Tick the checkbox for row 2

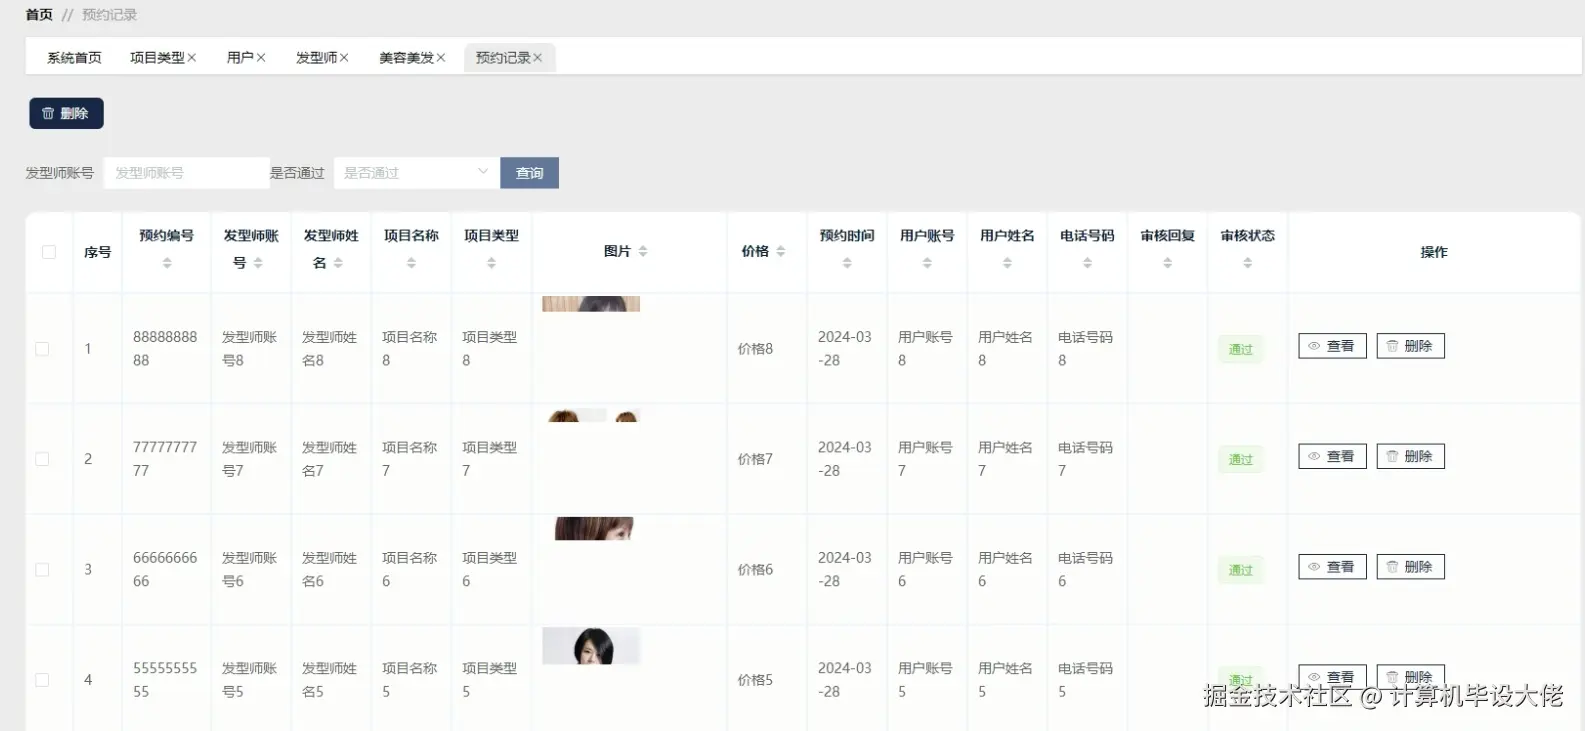42,459
